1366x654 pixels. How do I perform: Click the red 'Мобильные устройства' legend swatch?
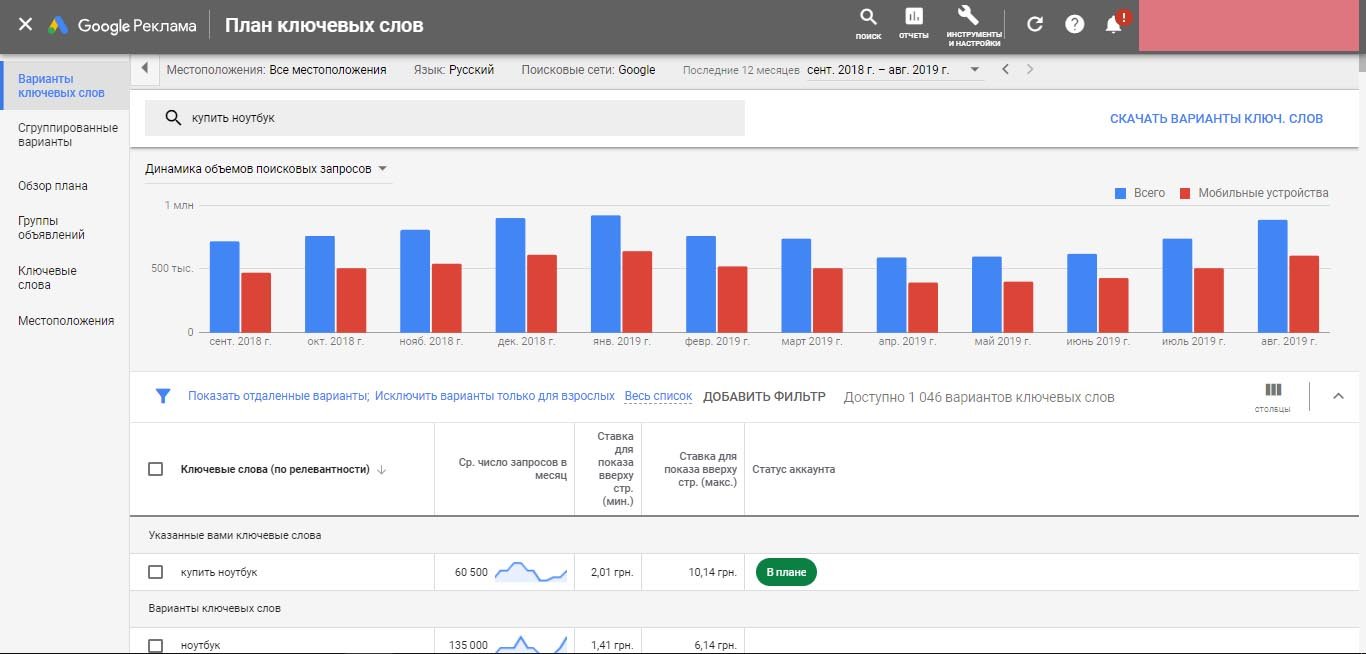[x=1186, y=193]
